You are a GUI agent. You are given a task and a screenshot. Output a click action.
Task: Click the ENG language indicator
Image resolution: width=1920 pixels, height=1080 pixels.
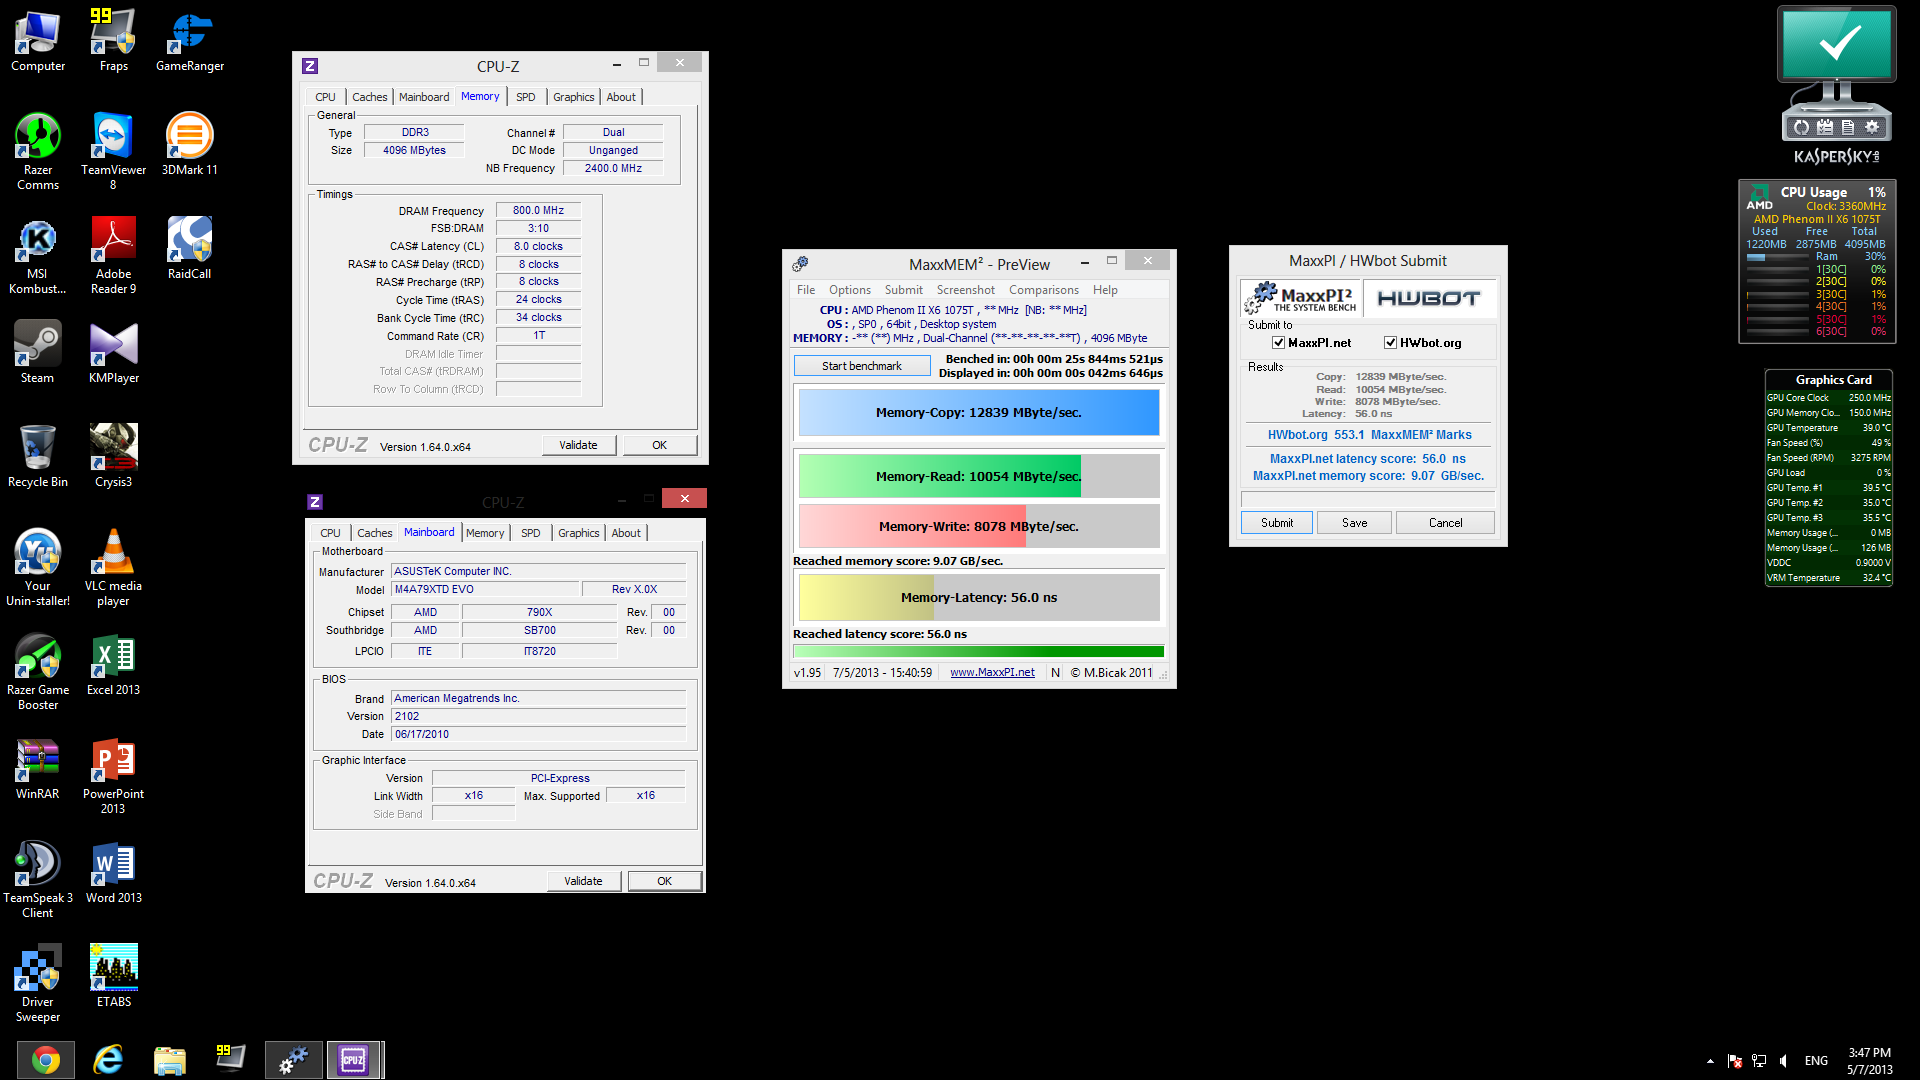point(1816,1061)
